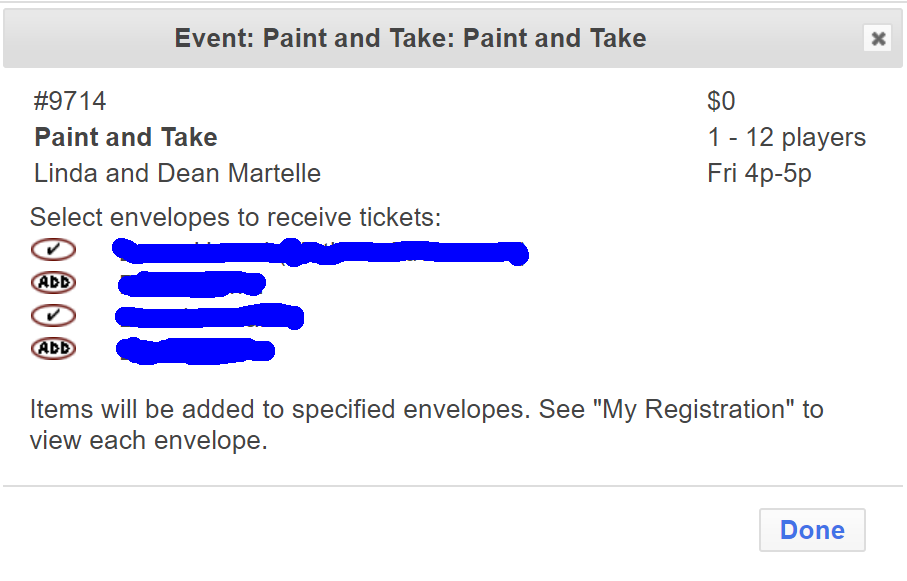Click the fourth redacted envelope name
The width and height of the screenshot is (907, 581).
pos(195,351)
